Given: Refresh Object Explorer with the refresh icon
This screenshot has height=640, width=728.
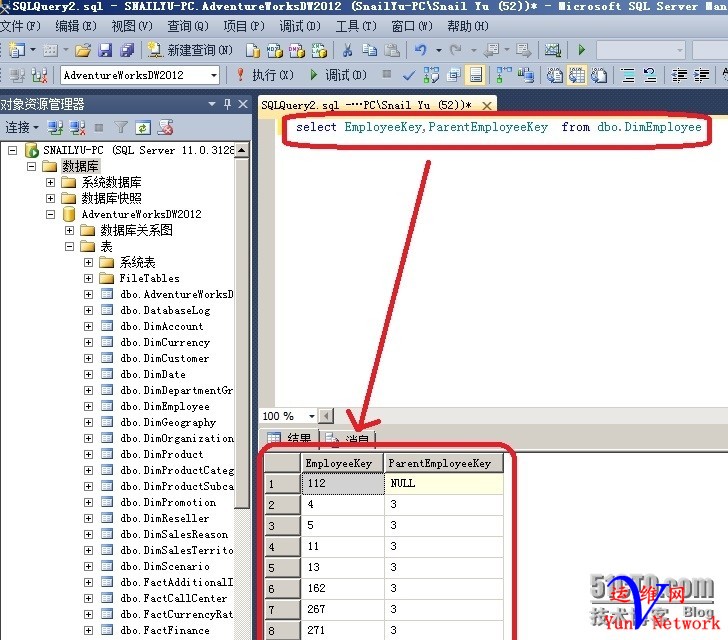Looking at the screenshot, I should (x=143, y=127).
